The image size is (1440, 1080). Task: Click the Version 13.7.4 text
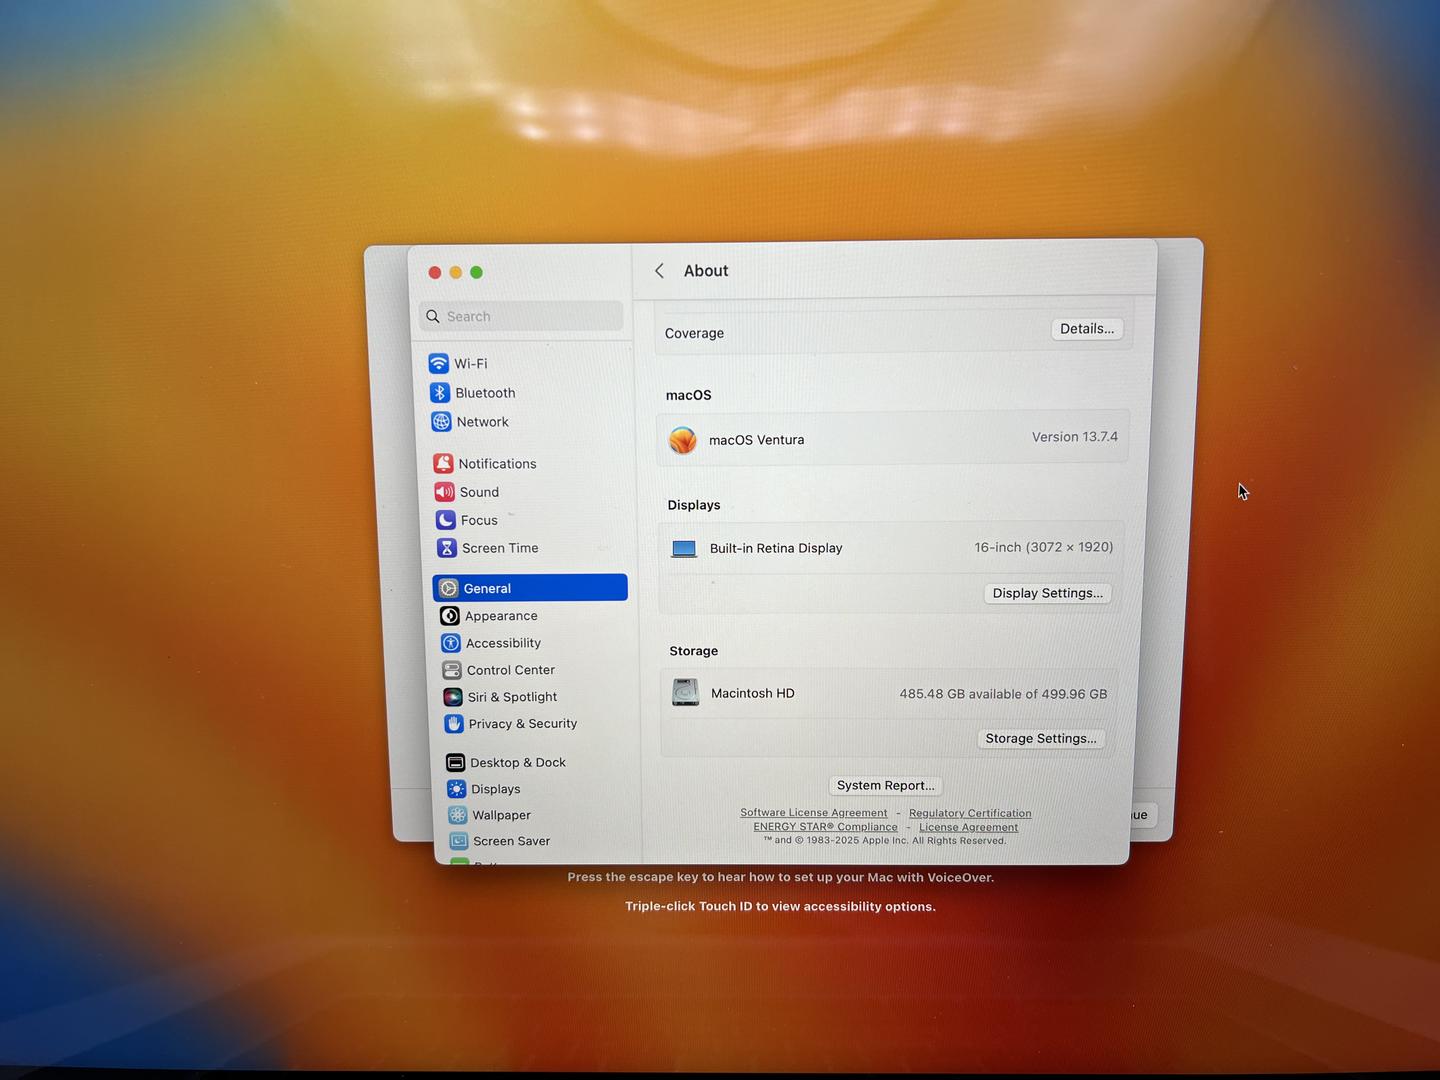[x=1075, y=437]
